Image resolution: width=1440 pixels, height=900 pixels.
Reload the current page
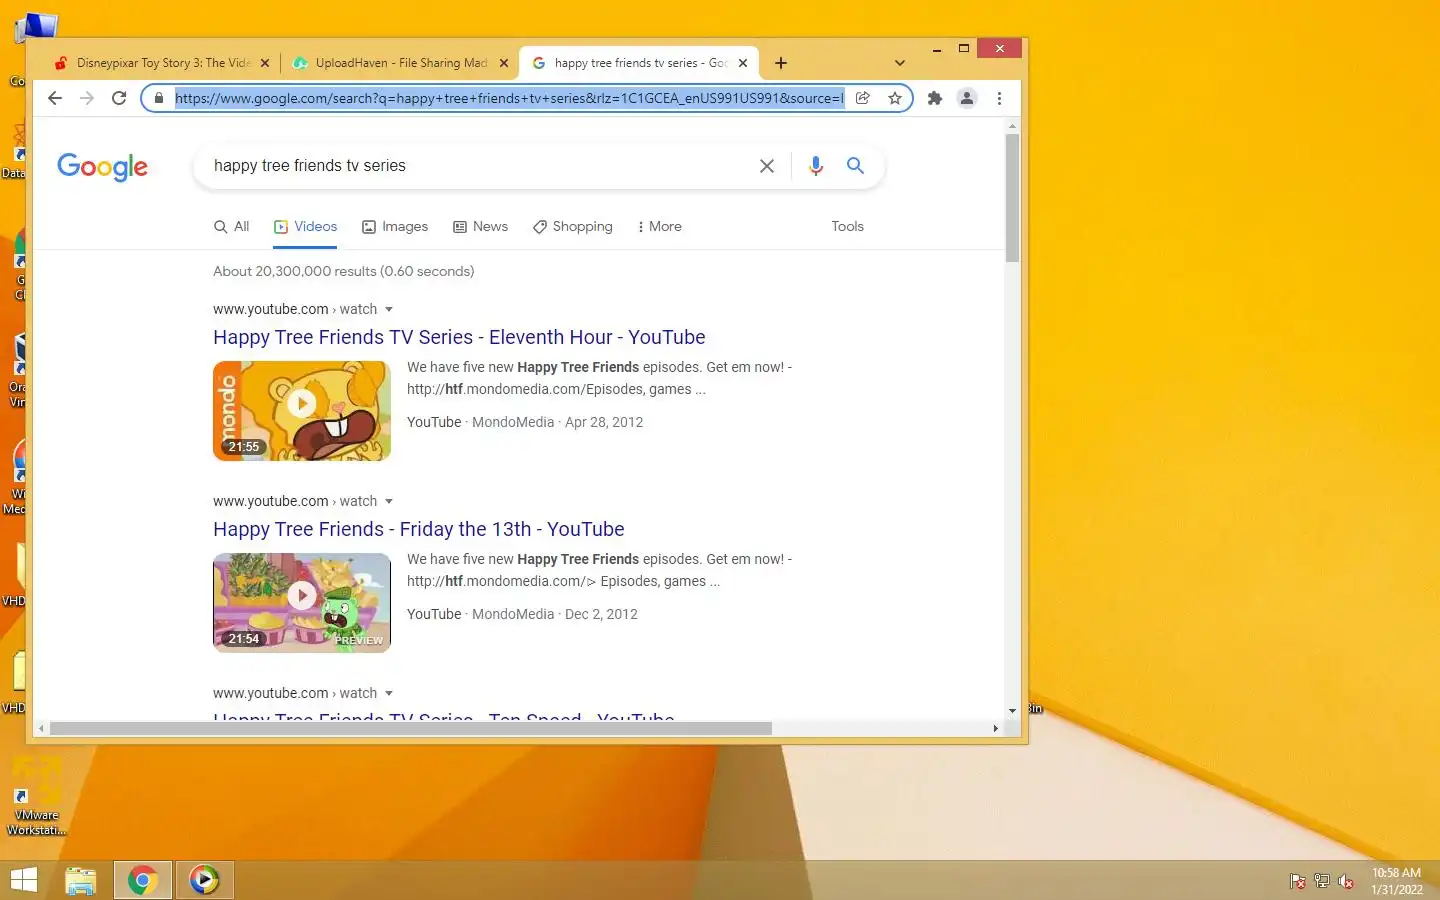119,98
